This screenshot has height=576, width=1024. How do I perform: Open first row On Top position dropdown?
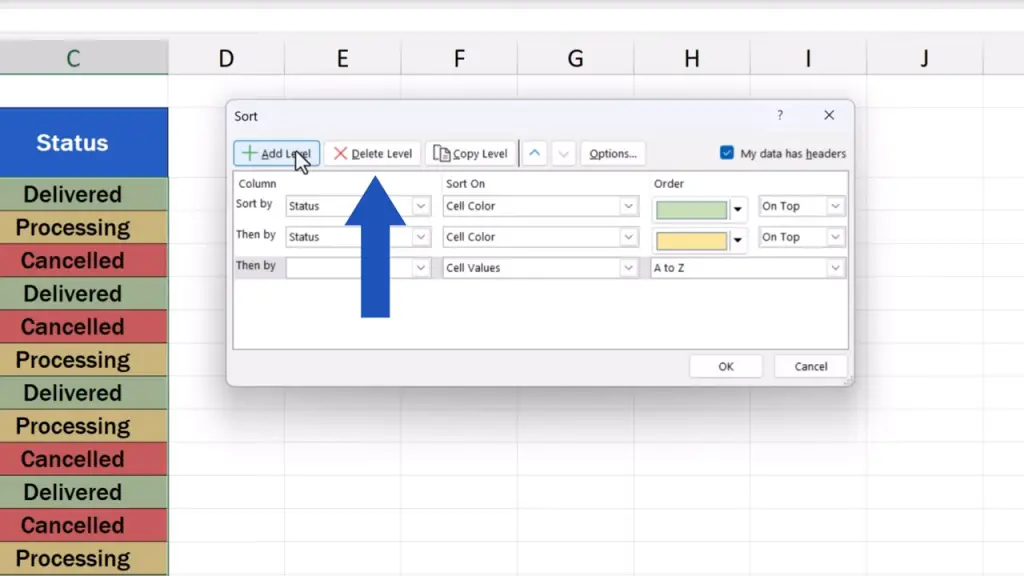835,206
